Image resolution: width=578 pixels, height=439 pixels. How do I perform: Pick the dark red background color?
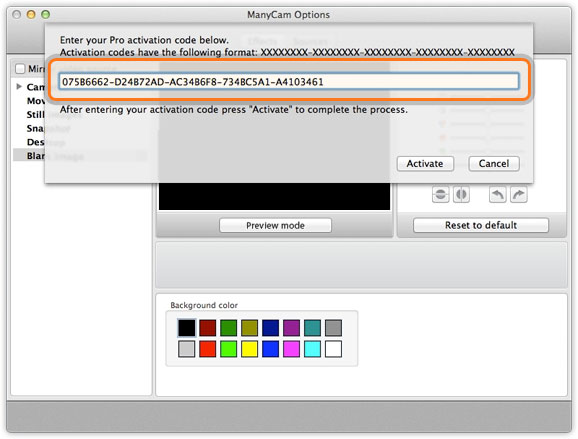[x=208, y=328]
